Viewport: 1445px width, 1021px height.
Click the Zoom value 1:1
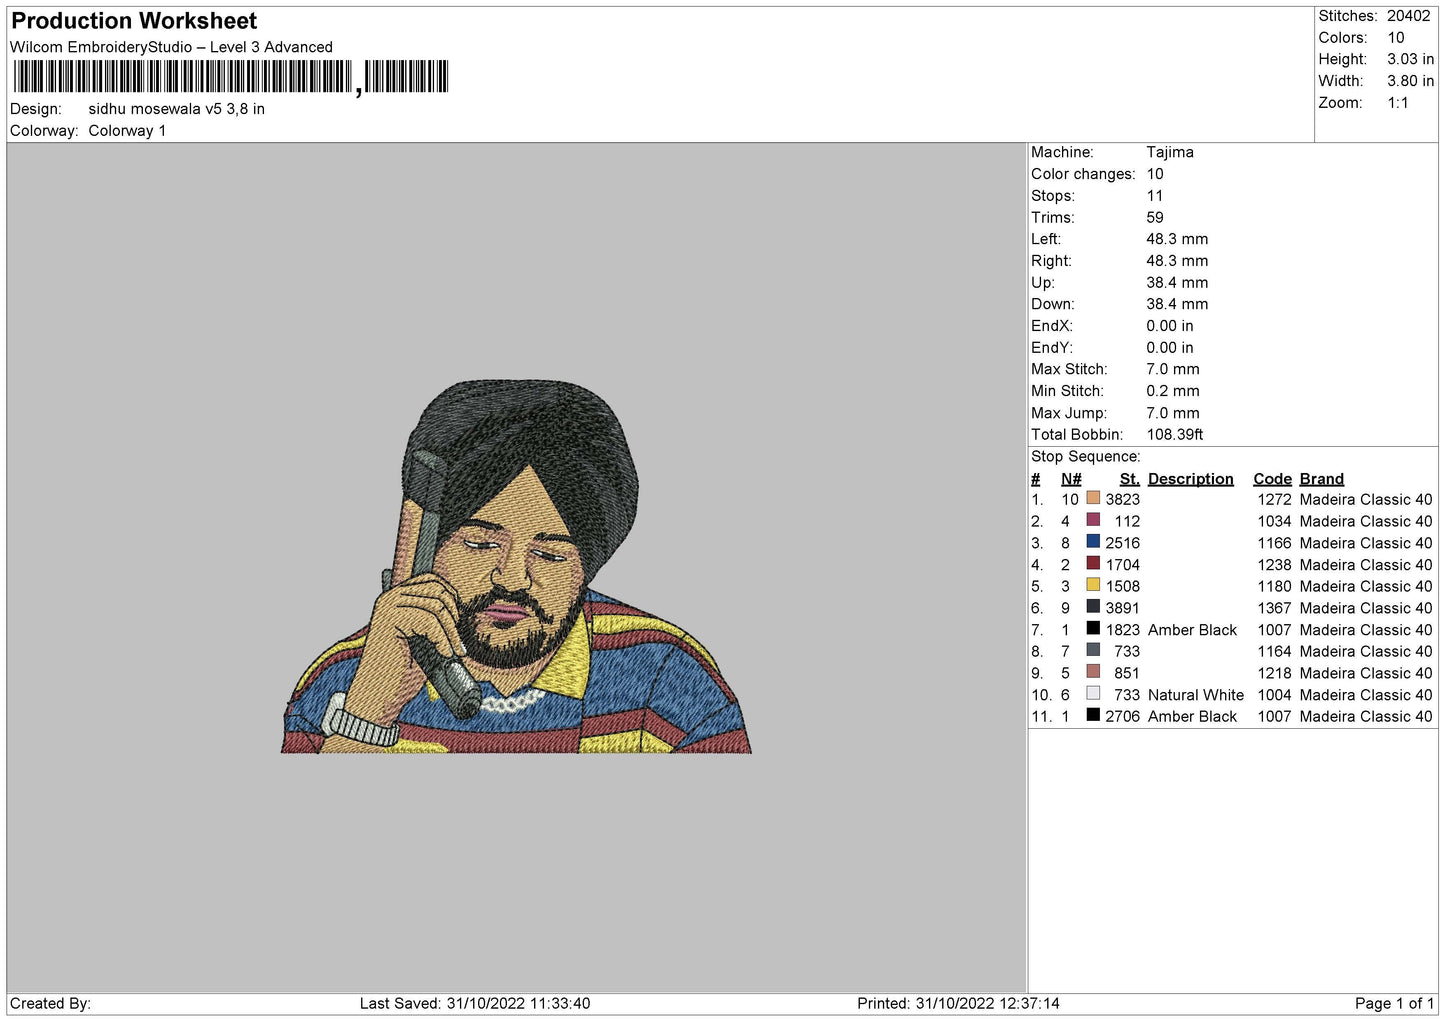[x=1397, y=103]
